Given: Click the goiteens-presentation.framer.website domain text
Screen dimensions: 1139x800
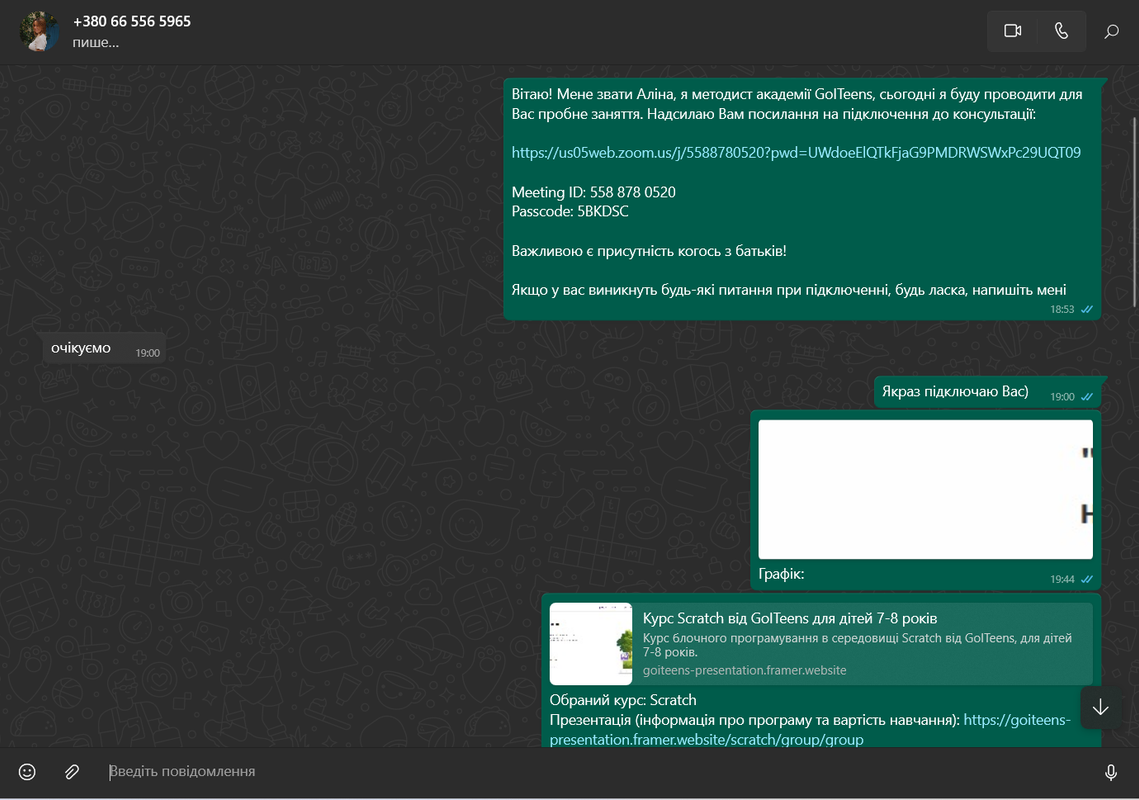Looking at the screenshot, I should click(x=745, y=670).
